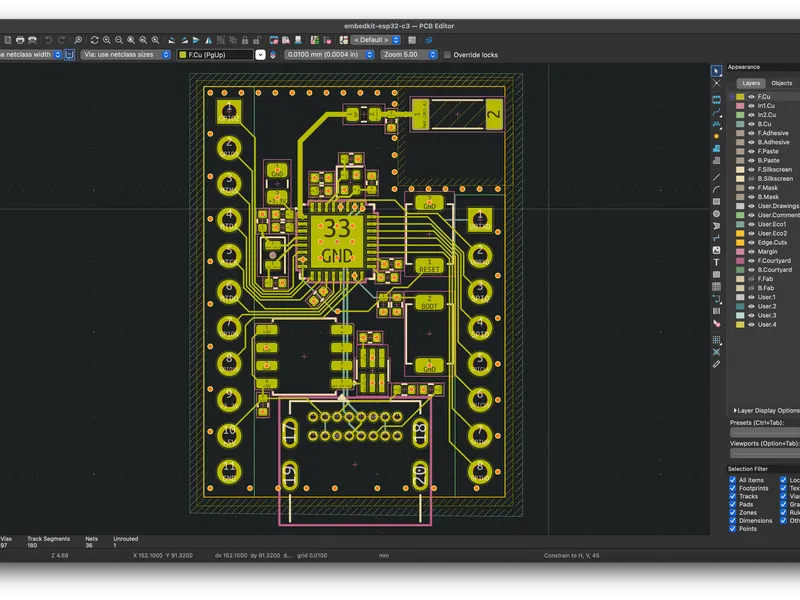Image resolution: width=800 pixels, height=600 pixels.
Task: Click the Edge.Cuts color swatch
Action: pyautogui.click(x=740, y=242)
